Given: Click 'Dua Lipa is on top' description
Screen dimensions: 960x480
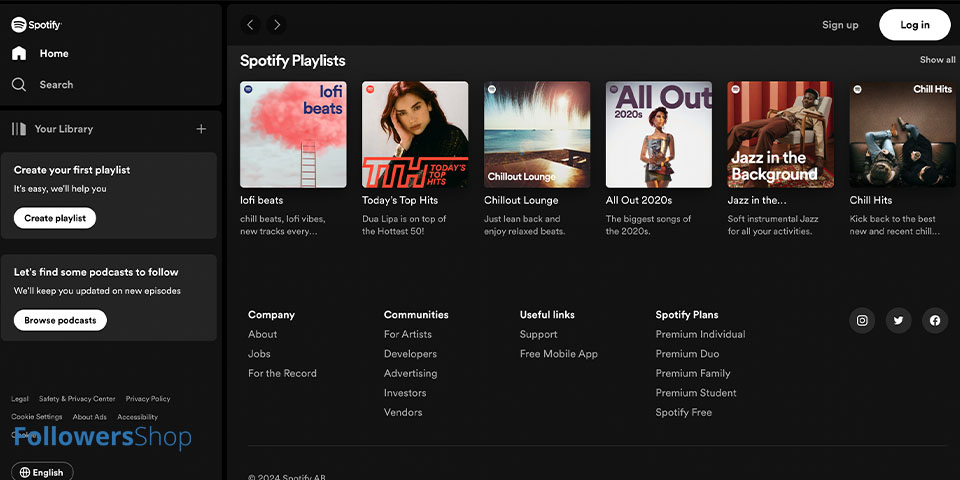Looking at the screenshot, I should pyautogui.click(x=404, y=225).
